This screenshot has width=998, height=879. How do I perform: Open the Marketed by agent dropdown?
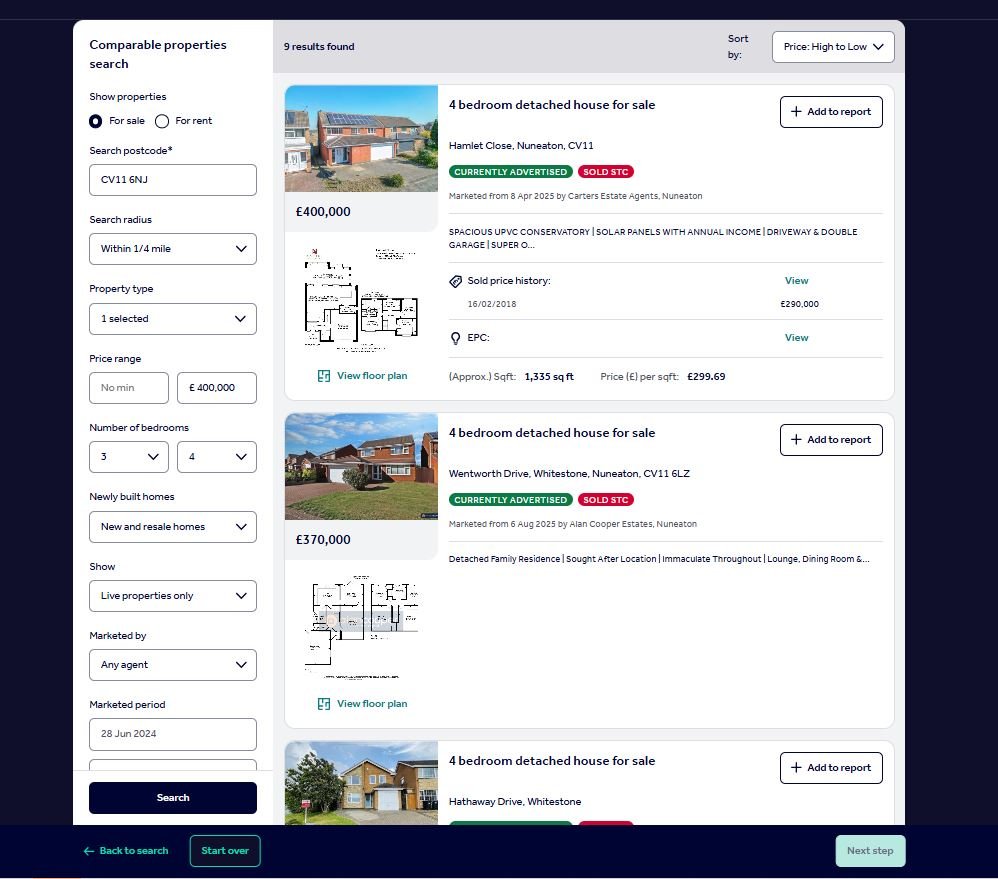[172, 665]
